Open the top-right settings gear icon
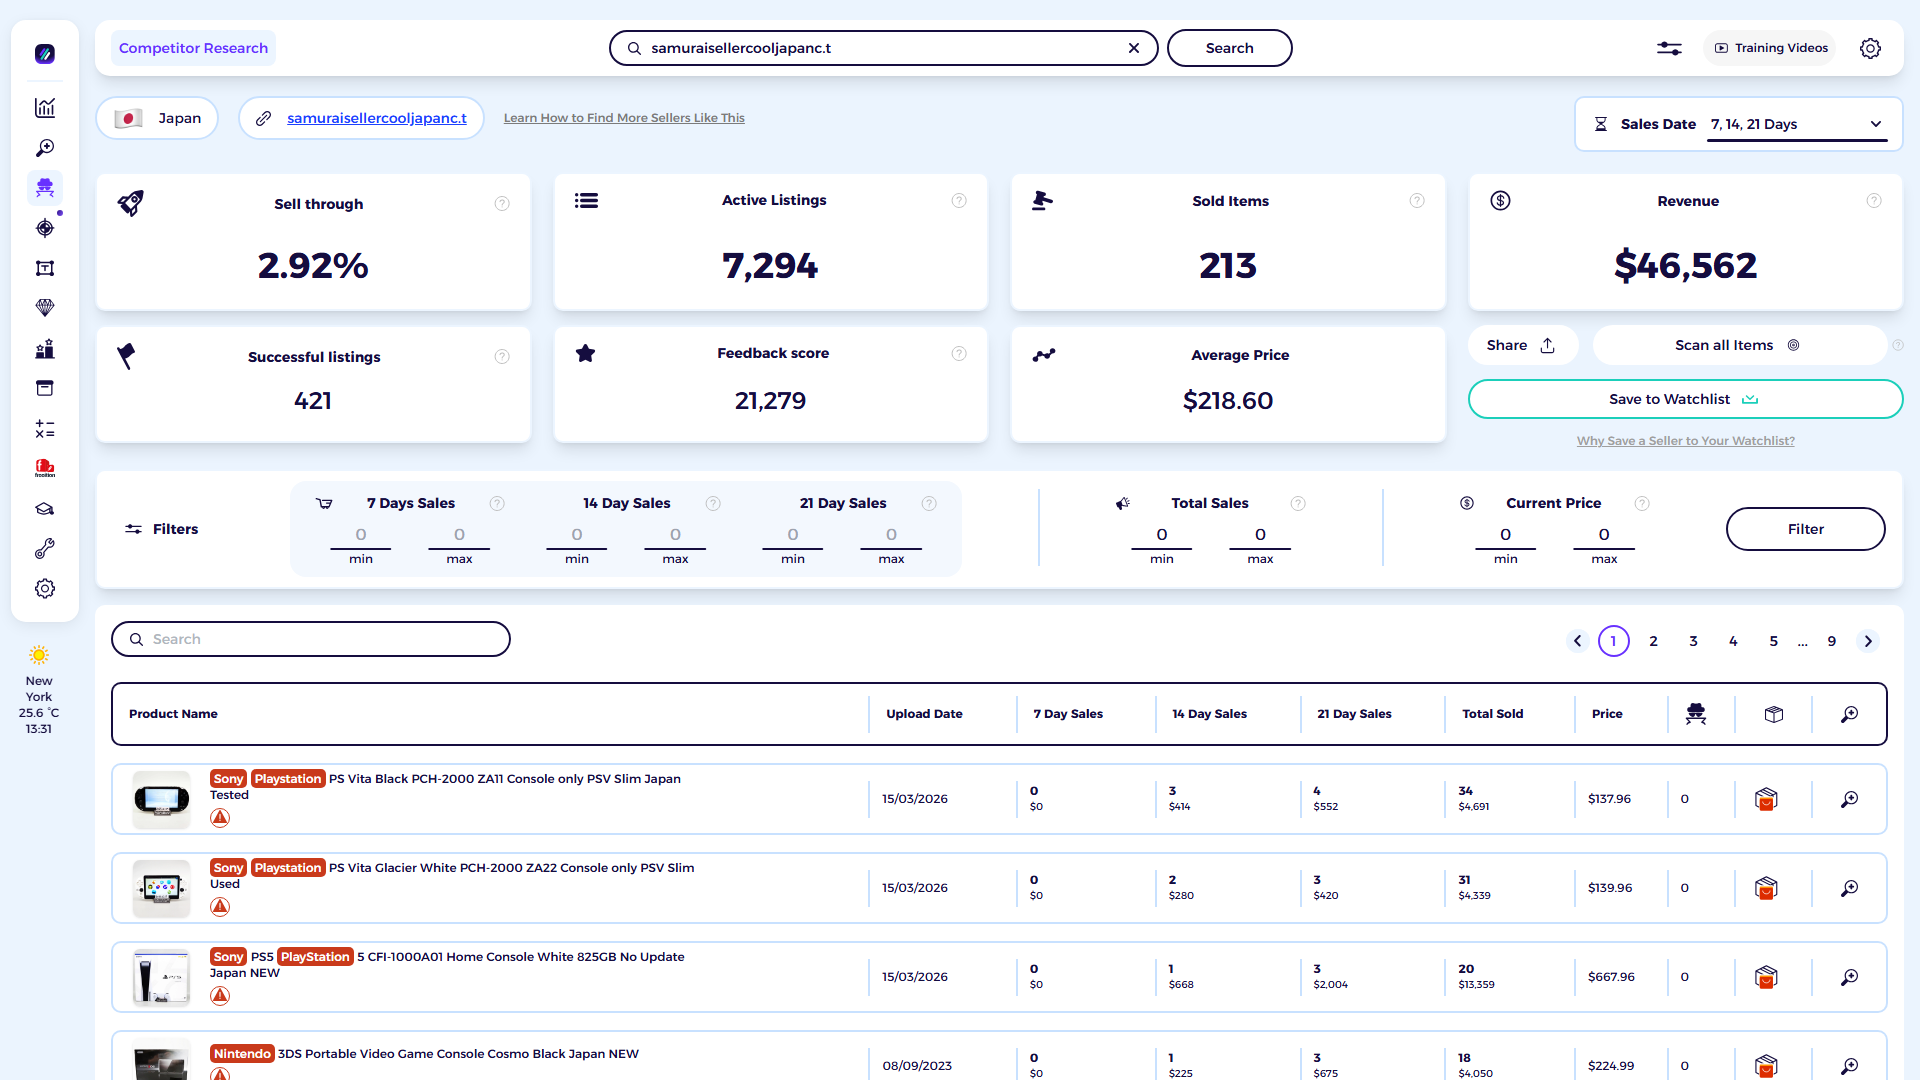The height and width of the screenshot is (1080, 1920). click(x=1870, y=48)
